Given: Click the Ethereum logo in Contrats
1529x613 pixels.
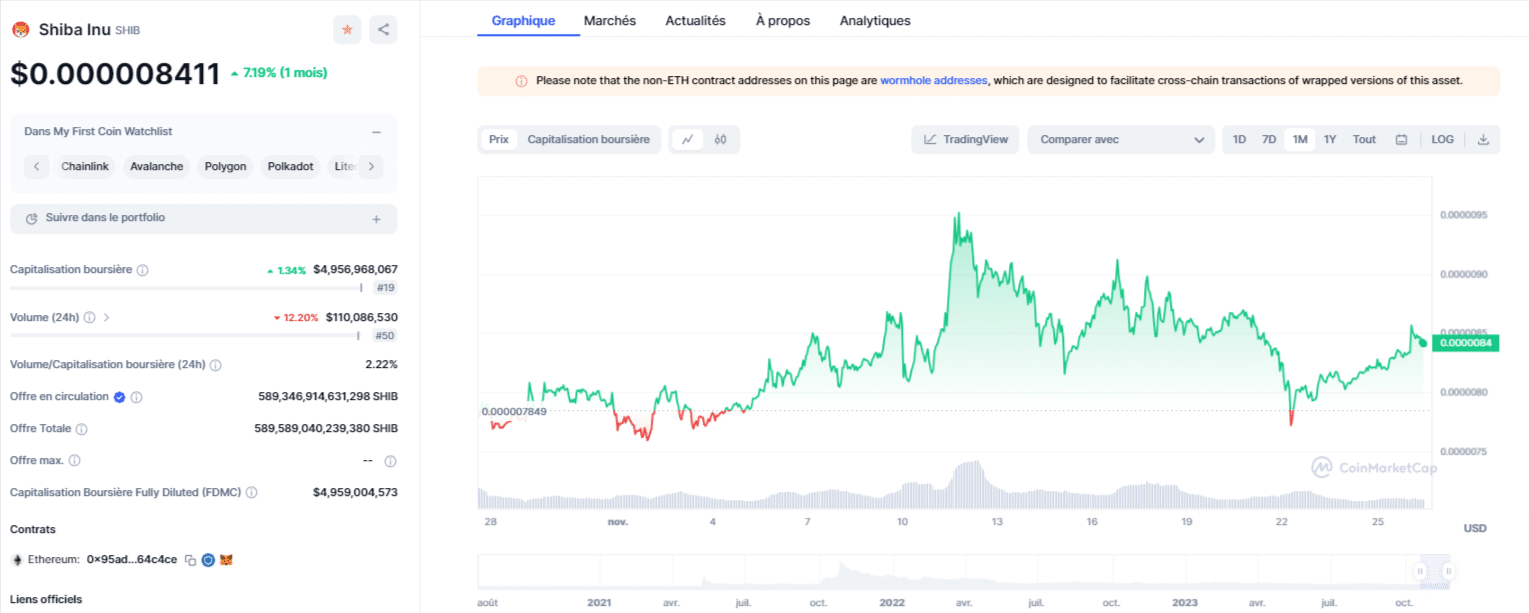Looking at the screenshot, I should (16, 560).
